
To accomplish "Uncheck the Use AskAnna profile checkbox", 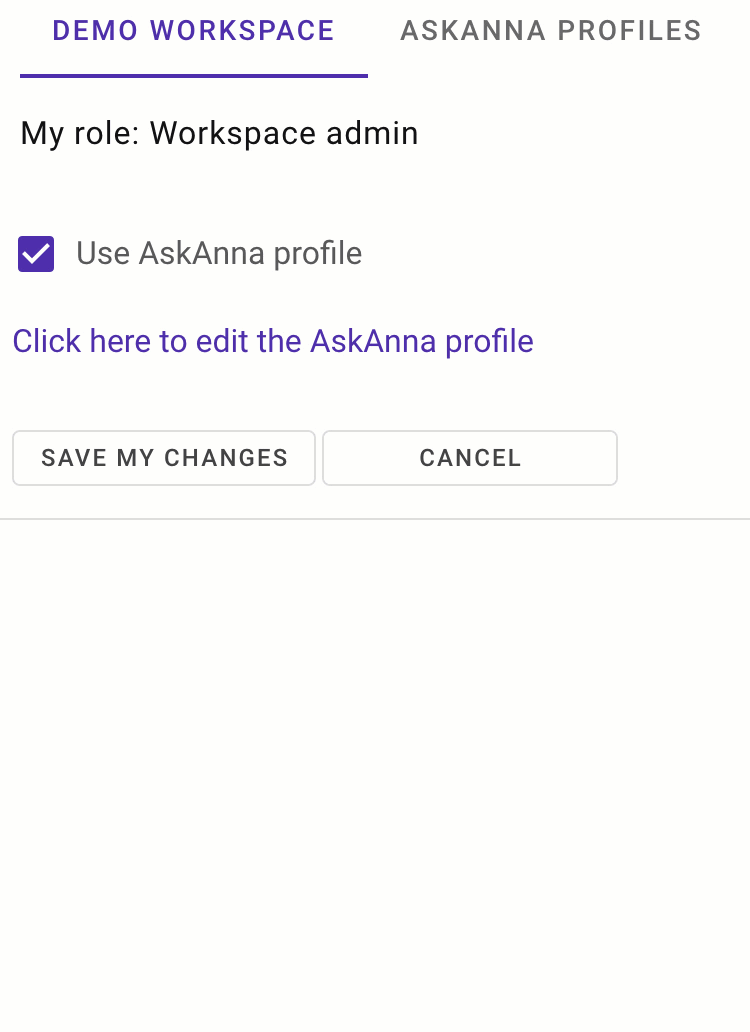I will 35,253.
